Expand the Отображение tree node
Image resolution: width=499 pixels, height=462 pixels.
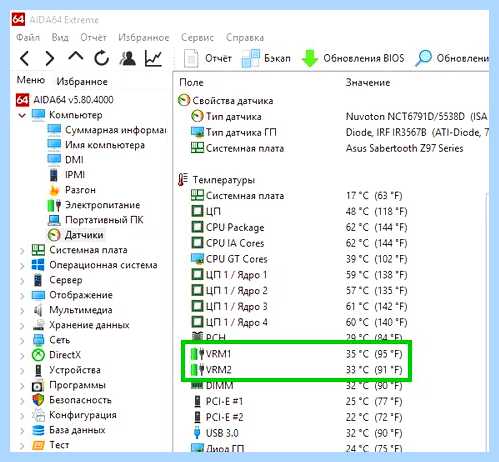[x=22, y=296]
